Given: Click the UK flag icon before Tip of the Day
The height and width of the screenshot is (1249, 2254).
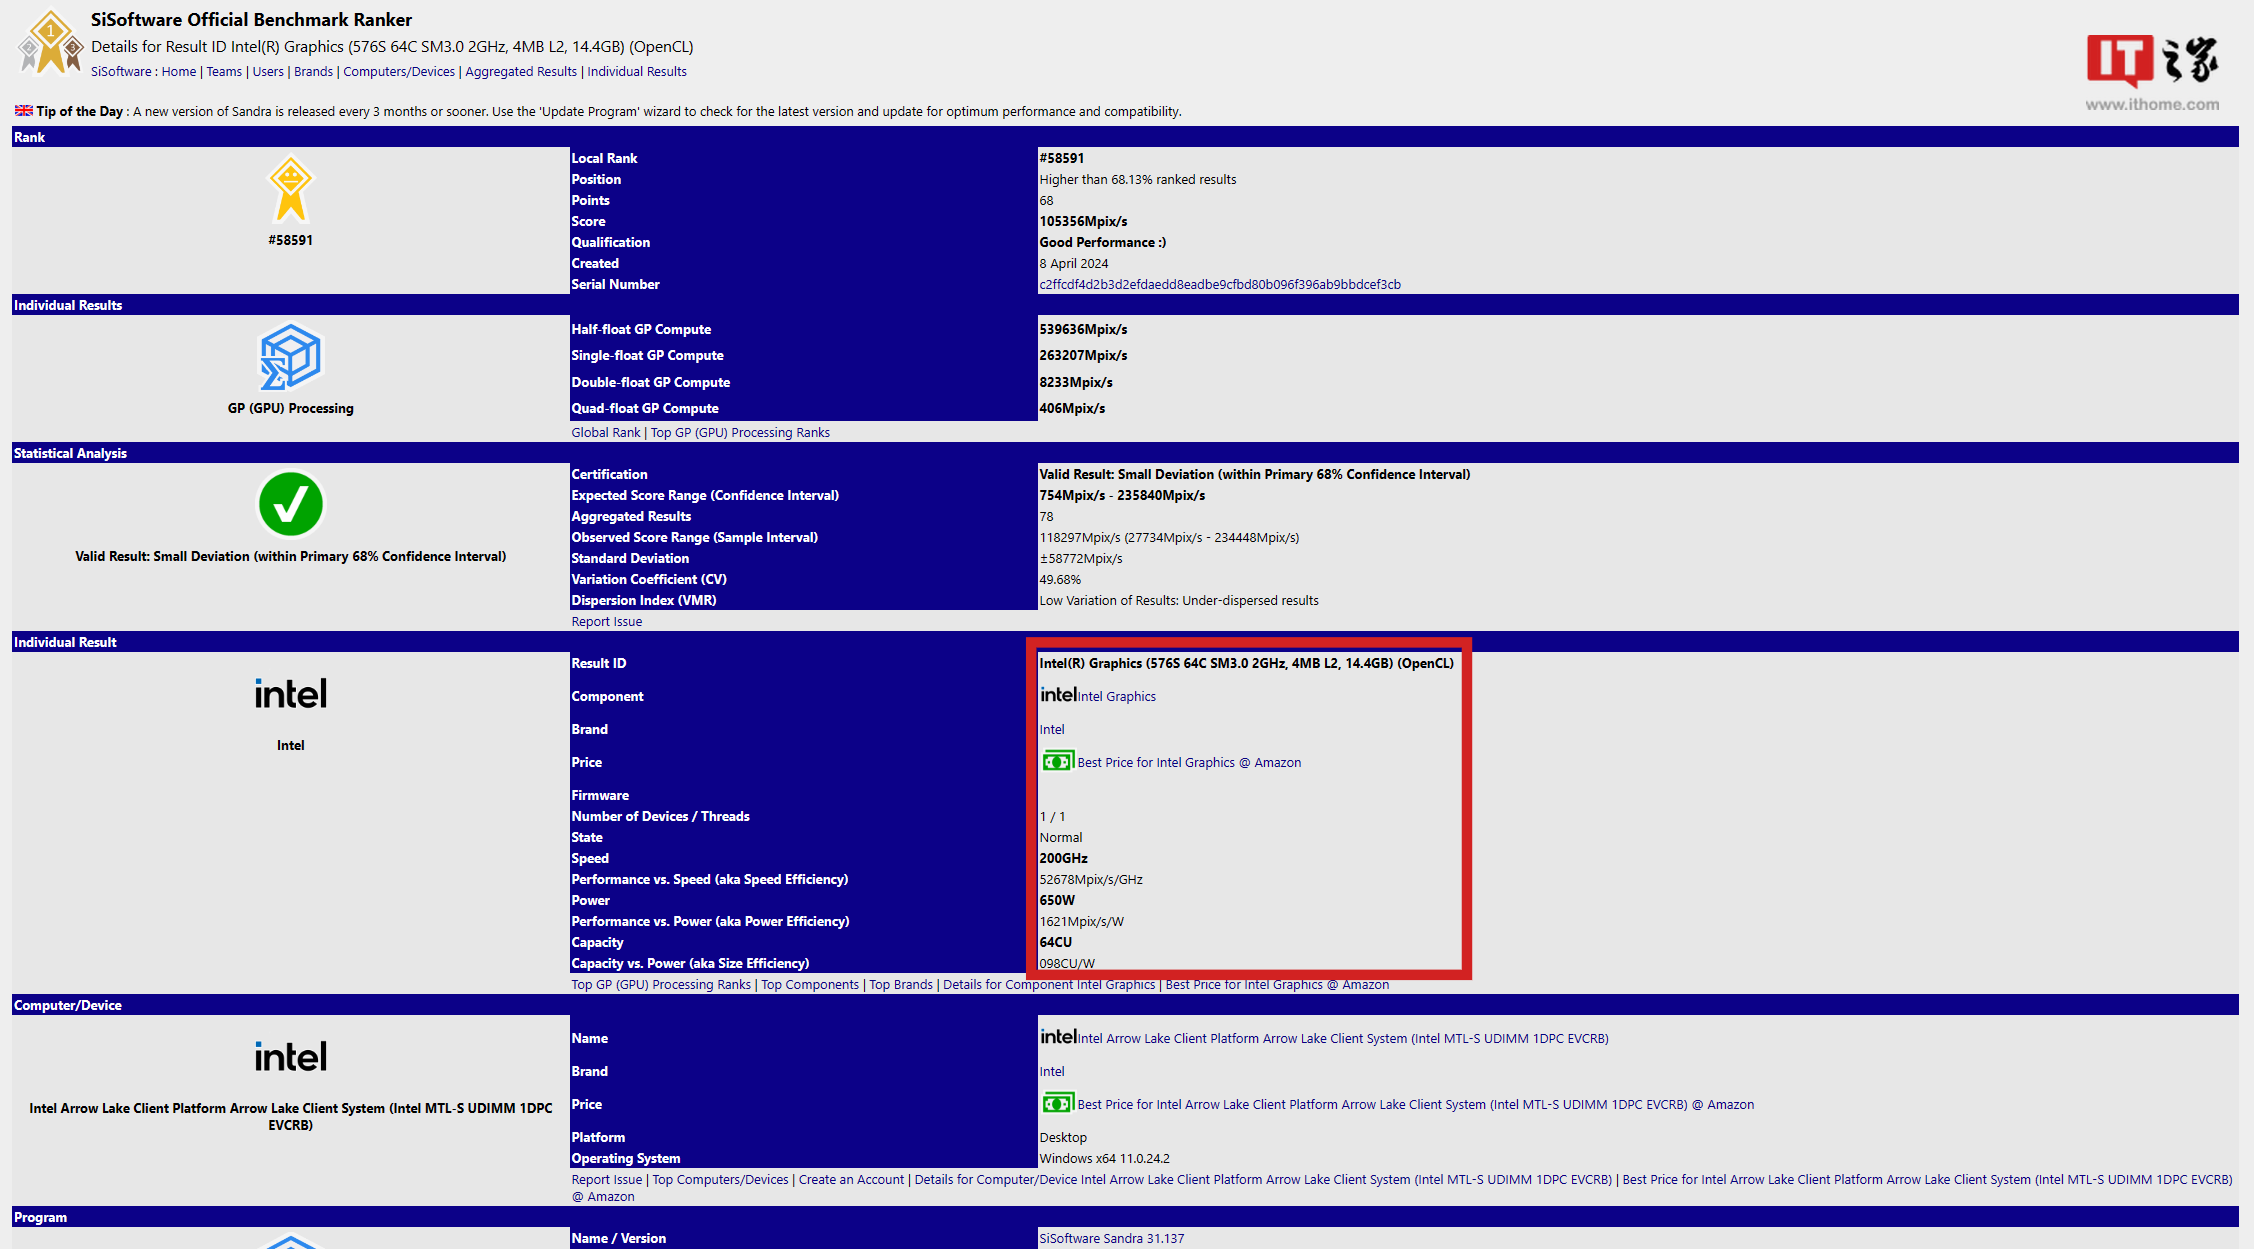Looking at the screenshot, I should click(x=23, y=111).
